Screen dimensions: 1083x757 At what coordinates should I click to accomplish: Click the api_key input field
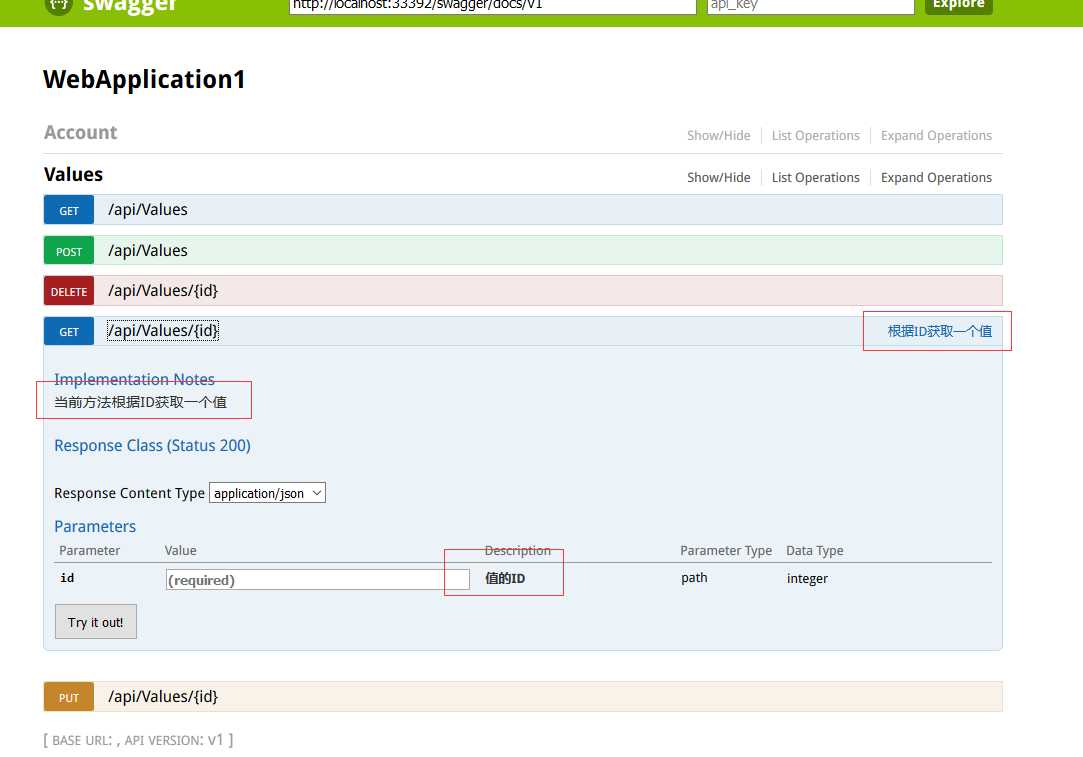click(810, 6)
